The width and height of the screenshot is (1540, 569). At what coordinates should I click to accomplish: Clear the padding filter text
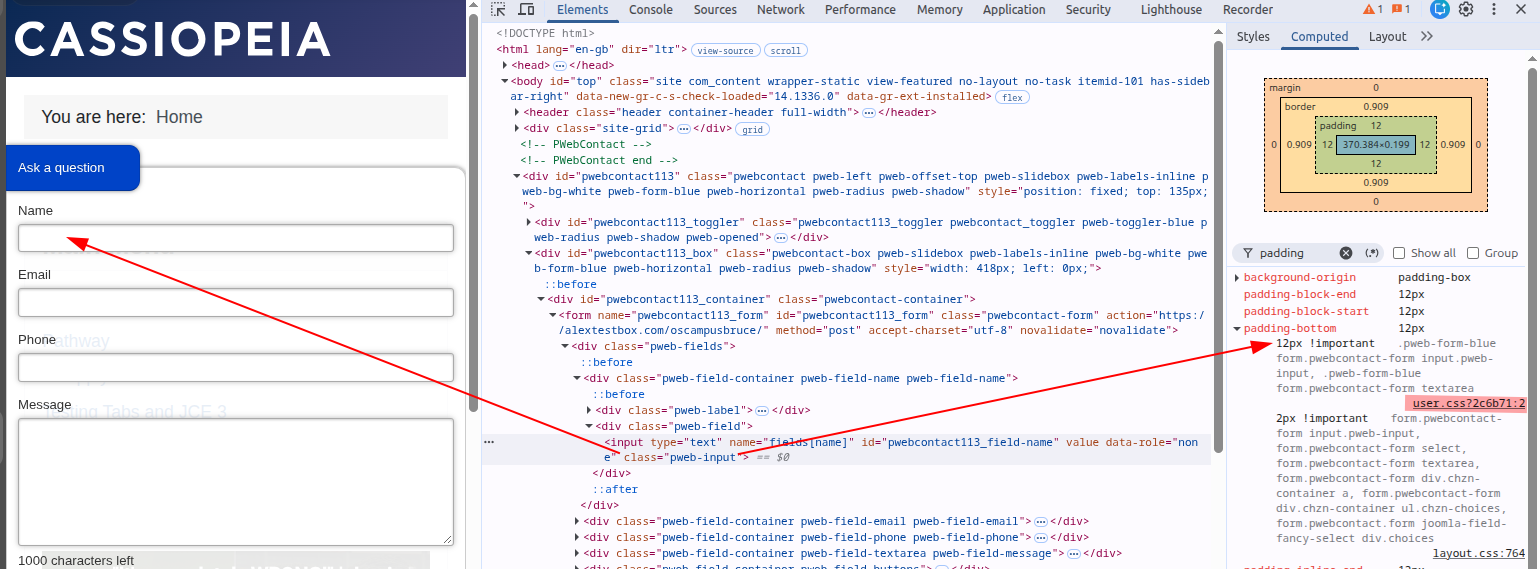click(x=1346, y=253)
